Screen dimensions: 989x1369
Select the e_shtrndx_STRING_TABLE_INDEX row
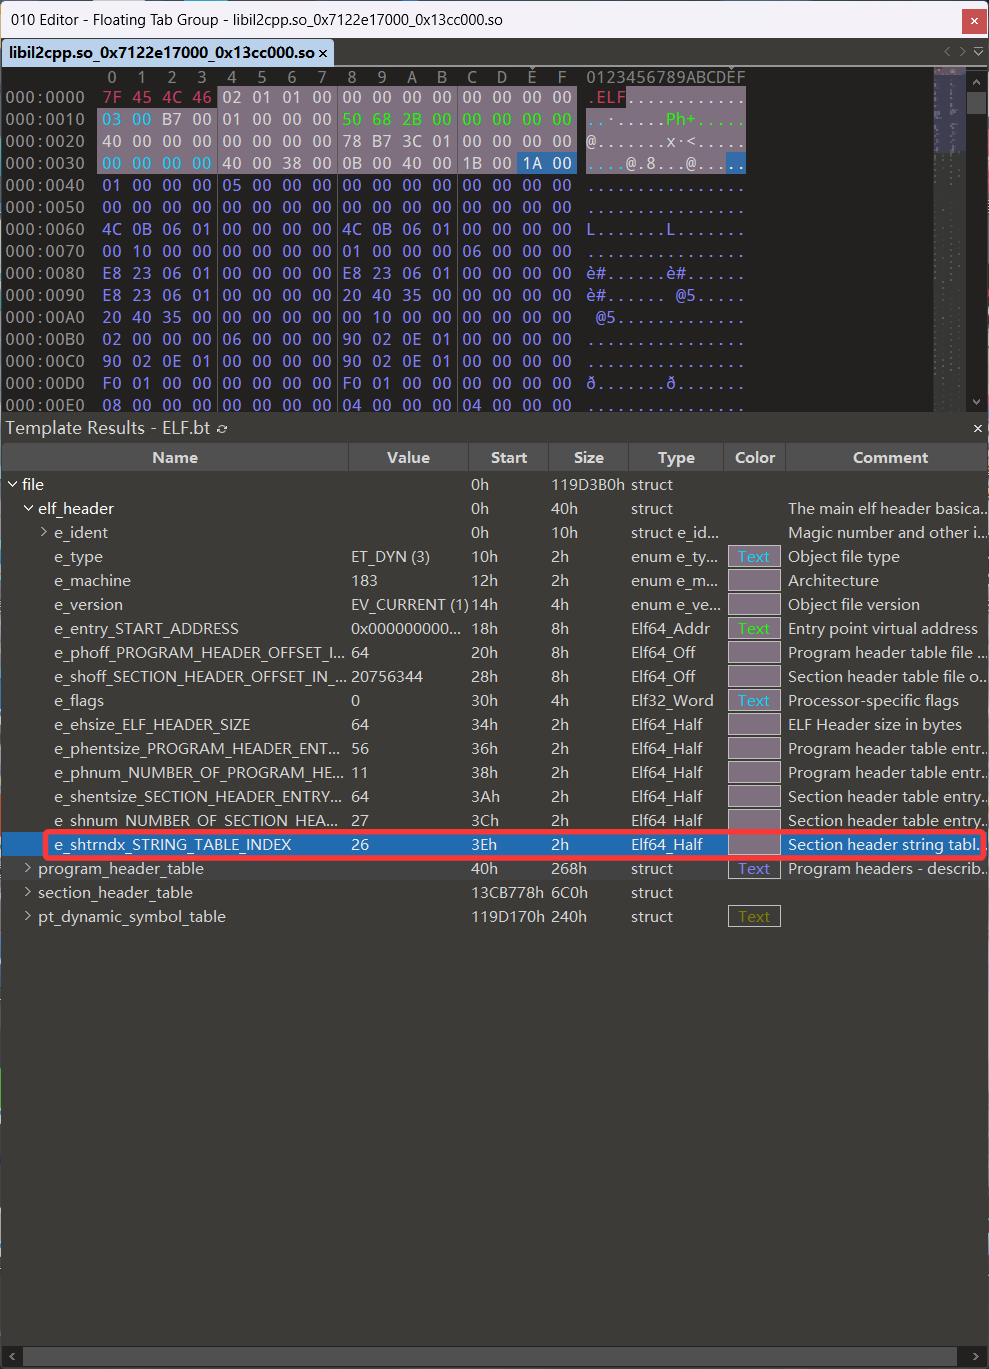point(494,844)
